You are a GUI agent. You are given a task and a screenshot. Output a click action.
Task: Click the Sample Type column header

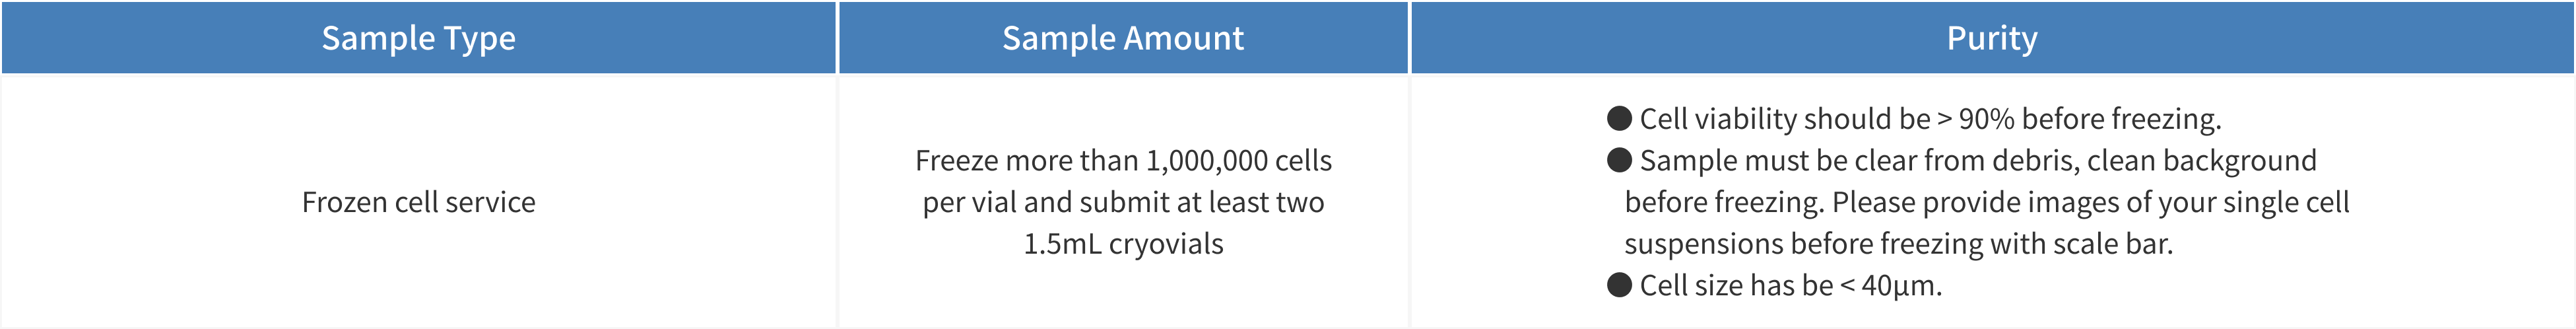pos(418,38)
